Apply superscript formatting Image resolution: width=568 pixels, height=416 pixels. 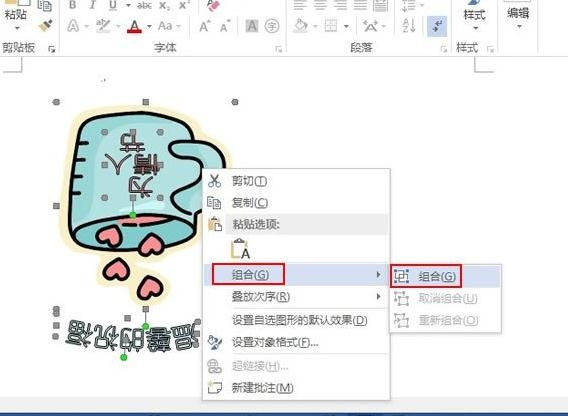(184, 5)
